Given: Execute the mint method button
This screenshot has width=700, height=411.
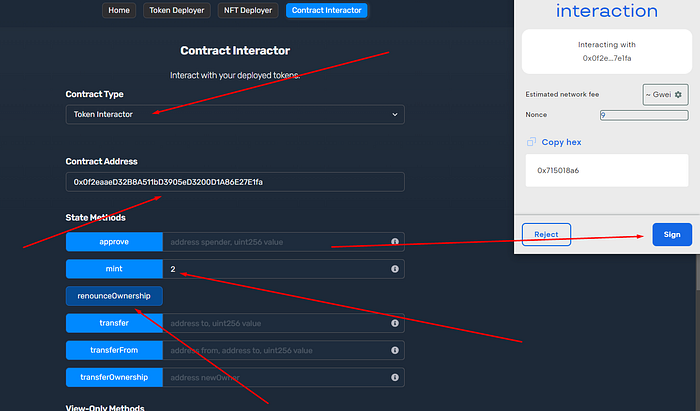Looking at the screenshot, I should click(114, 269).
